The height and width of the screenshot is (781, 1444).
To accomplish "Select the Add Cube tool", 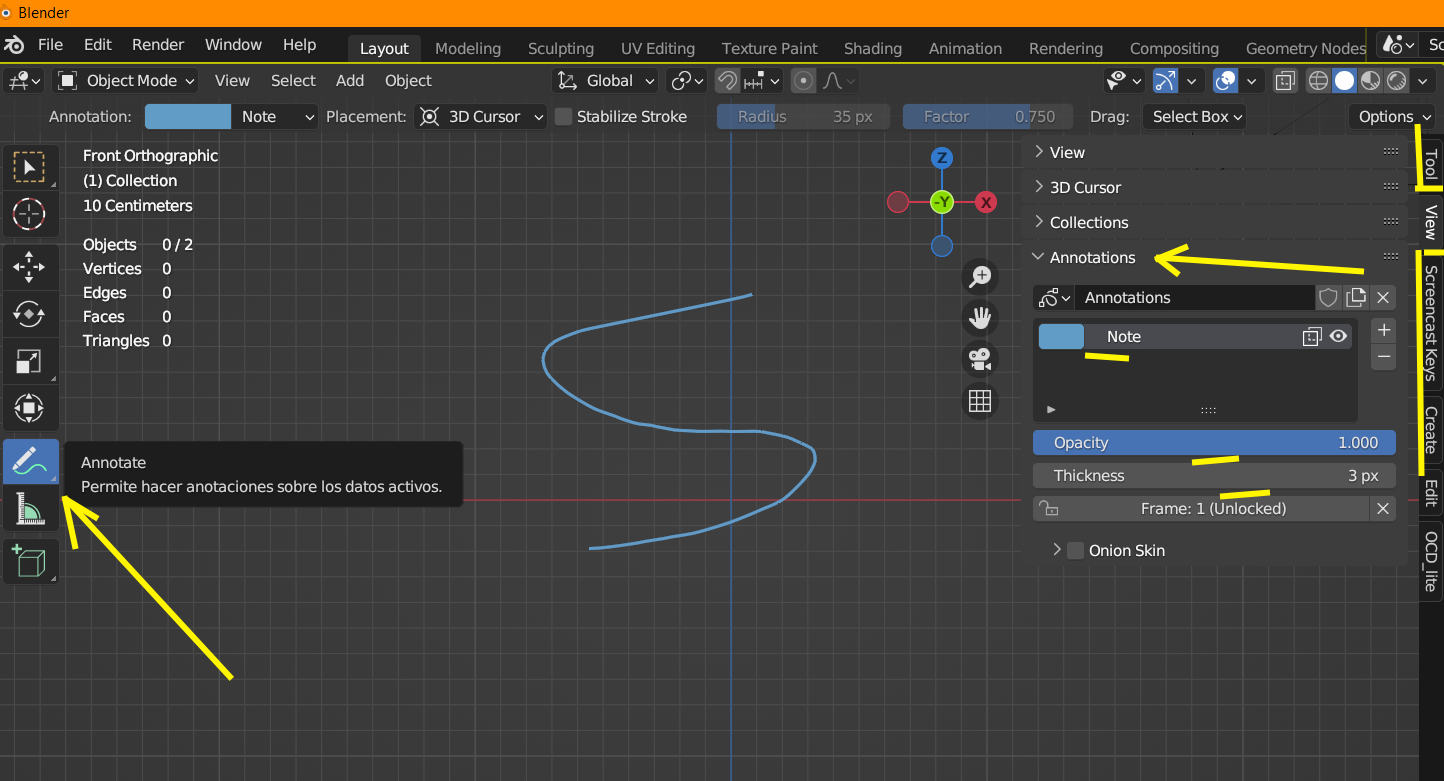I will pos(30,561).
